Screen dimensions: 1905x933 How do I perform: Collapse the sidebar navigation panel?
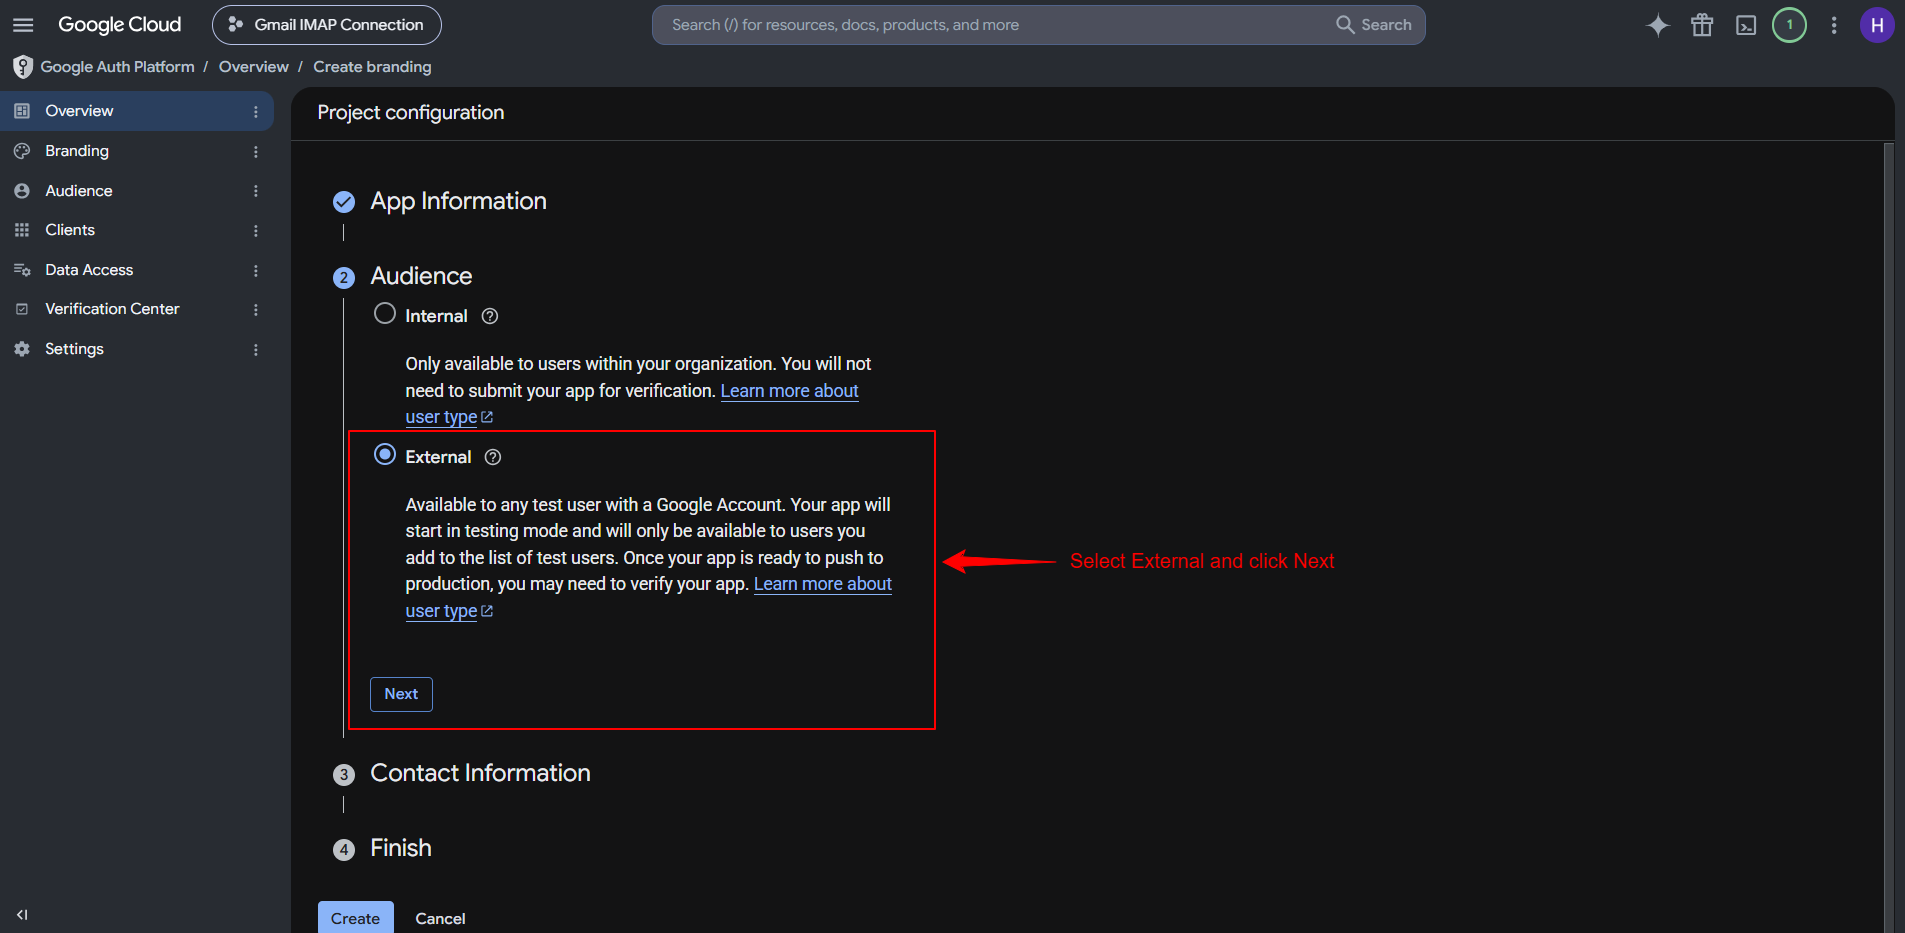pos(22,915)
